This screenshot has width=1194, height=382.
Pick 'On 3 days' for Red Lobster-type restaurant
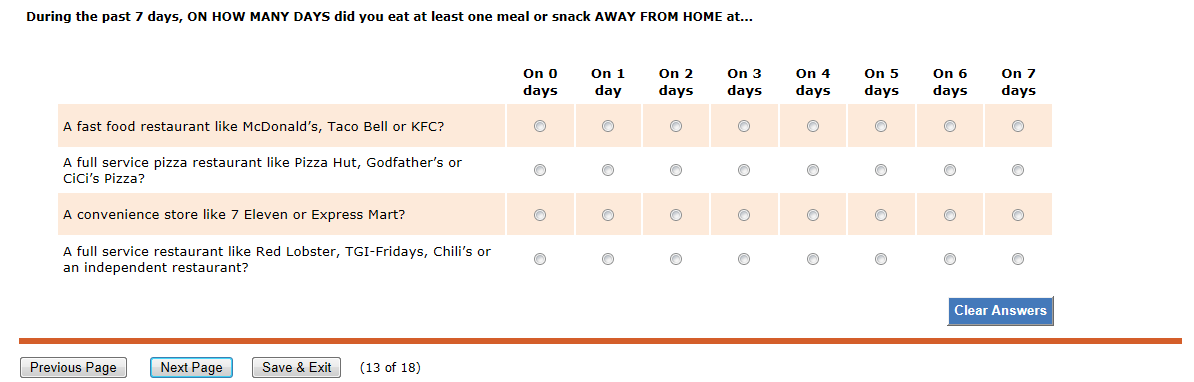coord(744,259)
